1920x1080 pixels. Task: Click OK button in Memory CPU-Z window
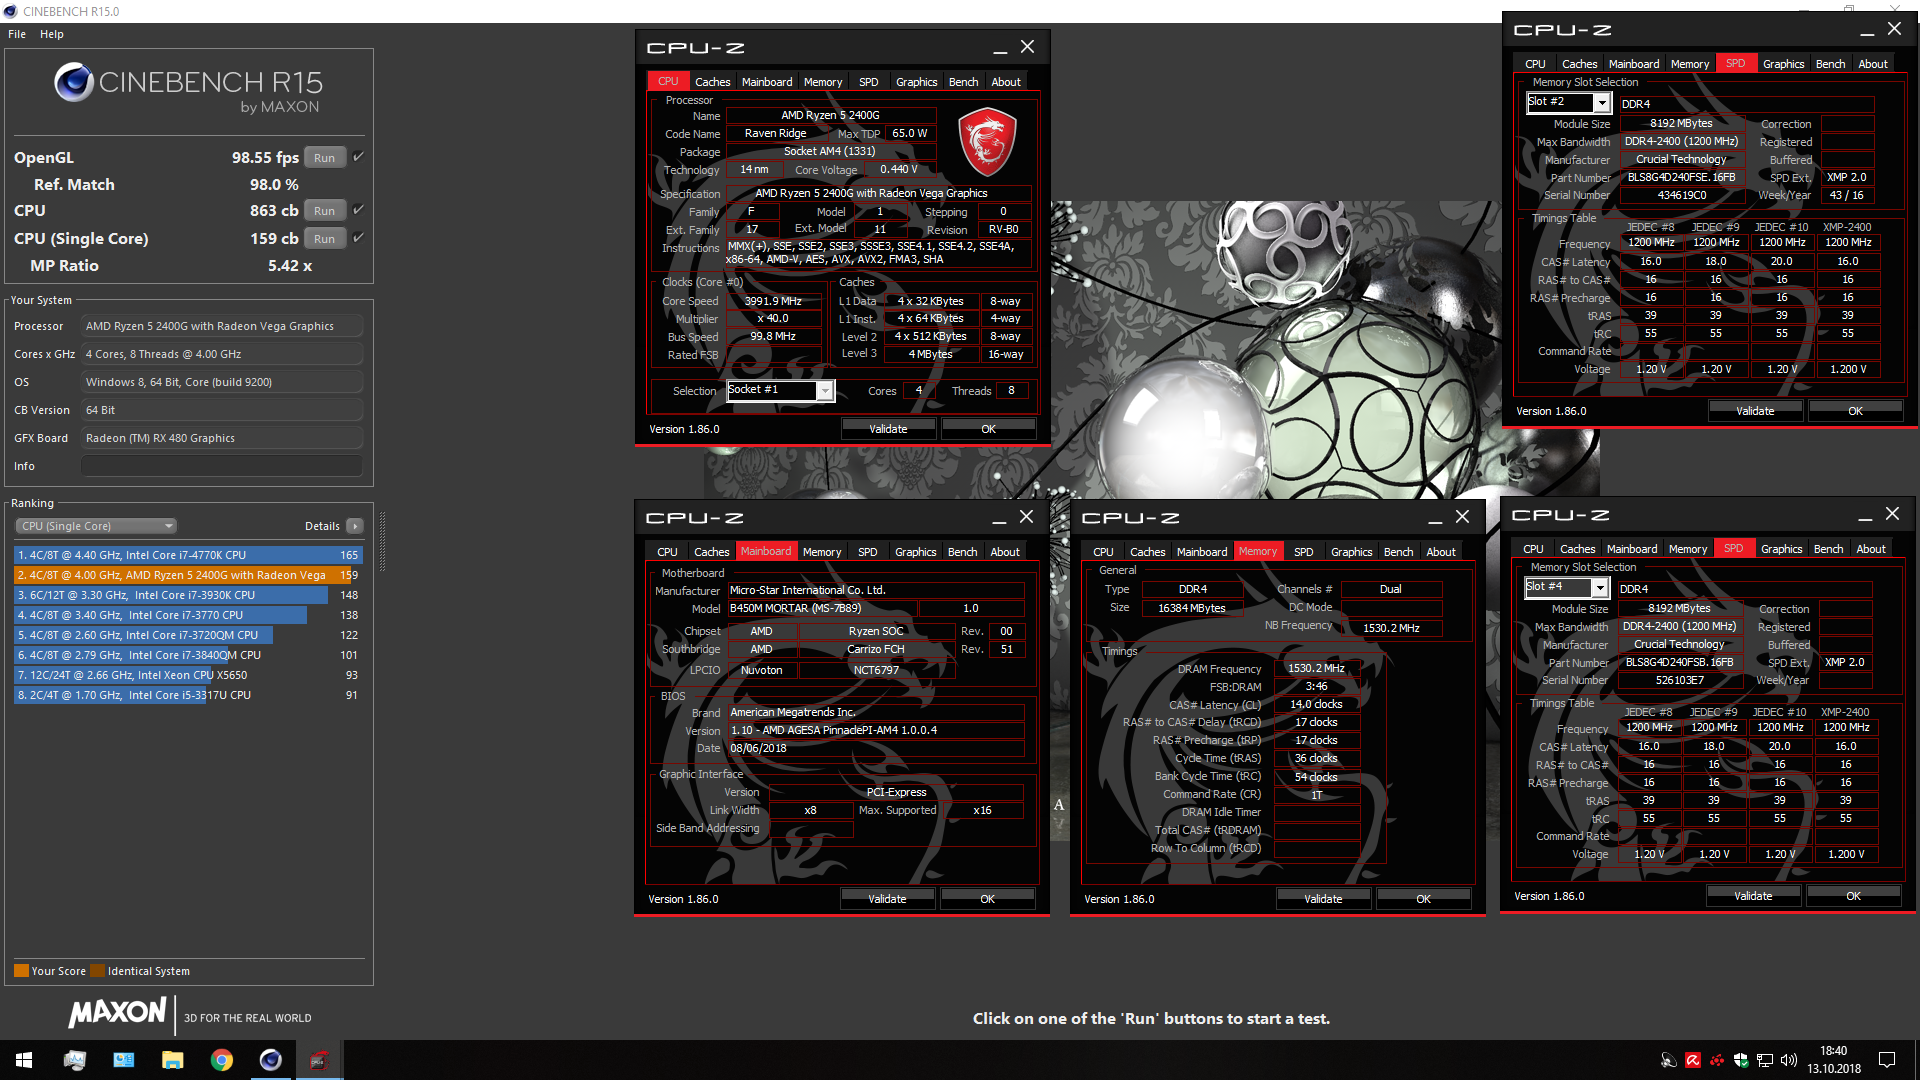click(x=1423, y=898)
